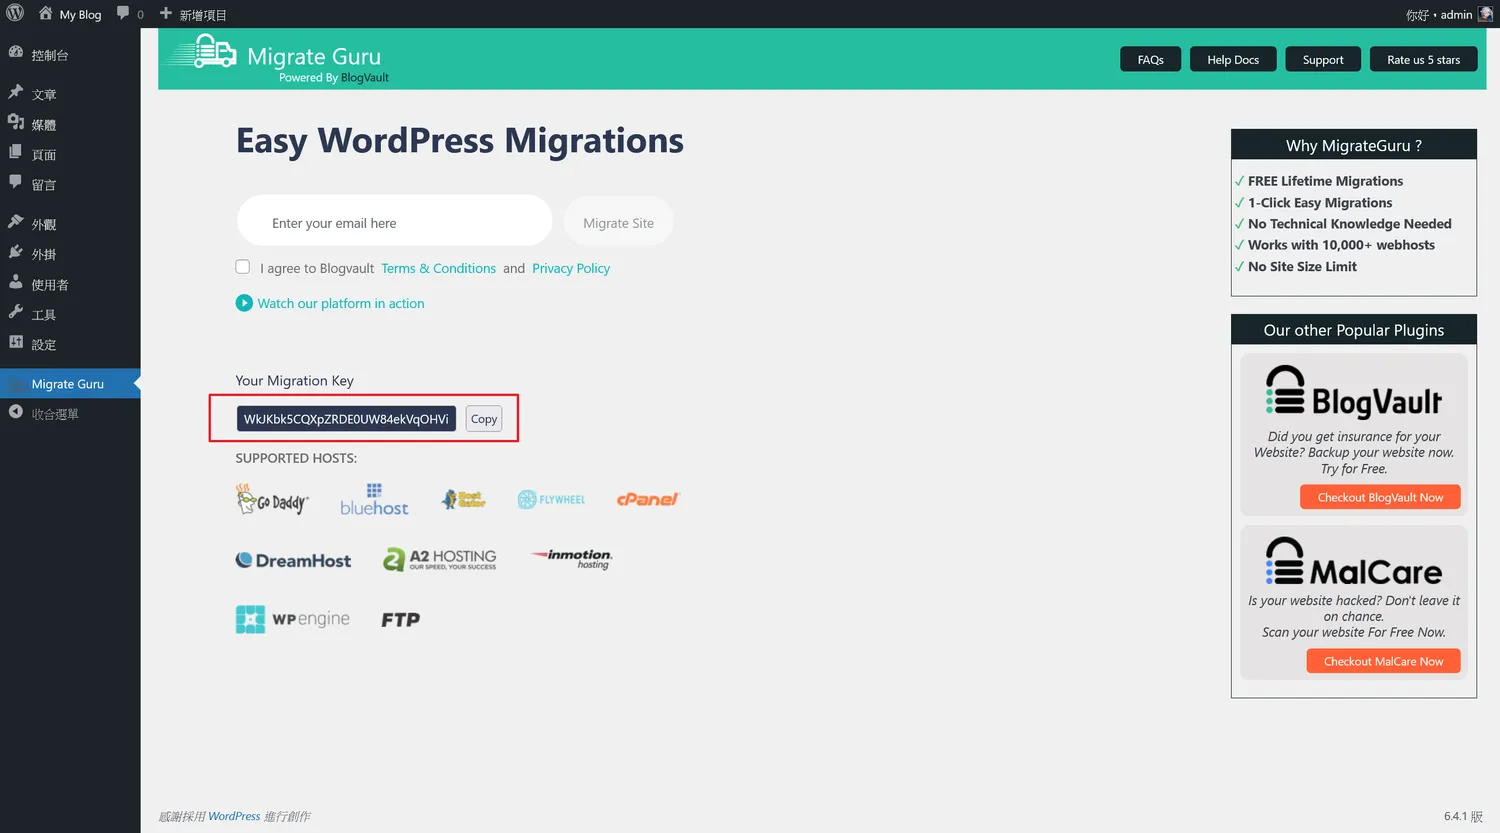Pick the WP Engine host logo
Viewport: 1500px width, 833px height.
(x=293, y=619)
